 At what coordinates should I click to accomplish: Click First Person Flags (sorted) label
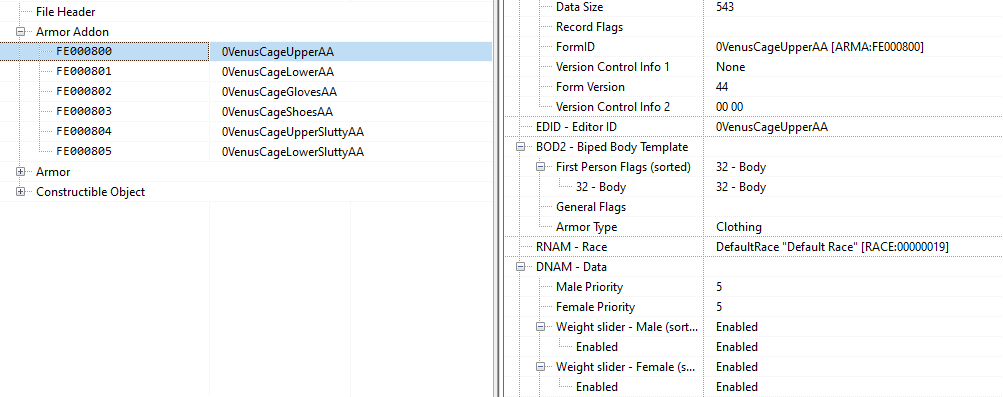coord(624,167)
